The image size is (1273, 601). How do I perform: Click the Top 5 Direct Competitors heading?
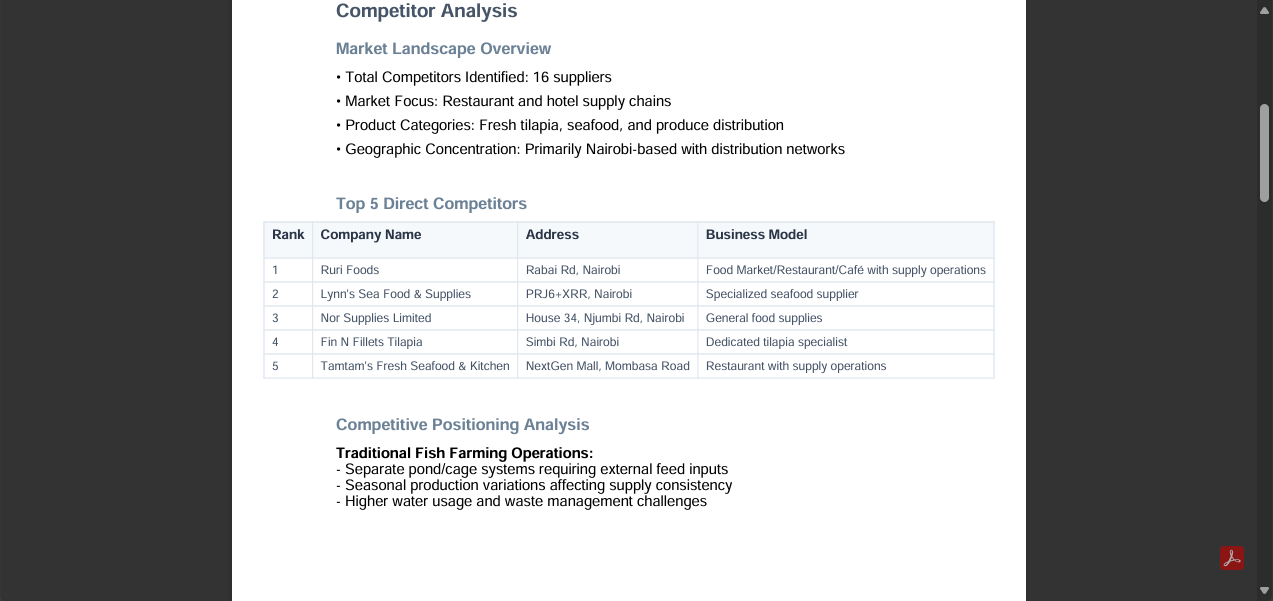(431, 204)
